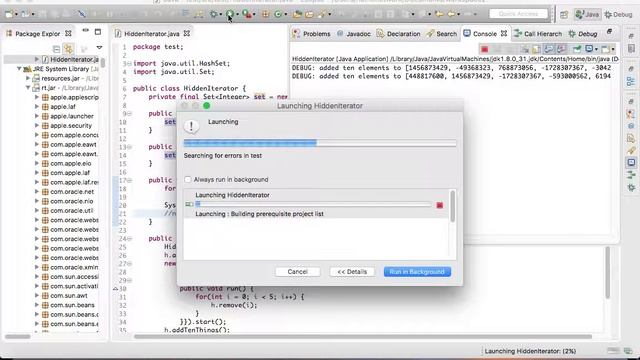
Task: Toggle Link with Editor in Package Explorer
Action: pyautogui.click(x=69, y=49)
